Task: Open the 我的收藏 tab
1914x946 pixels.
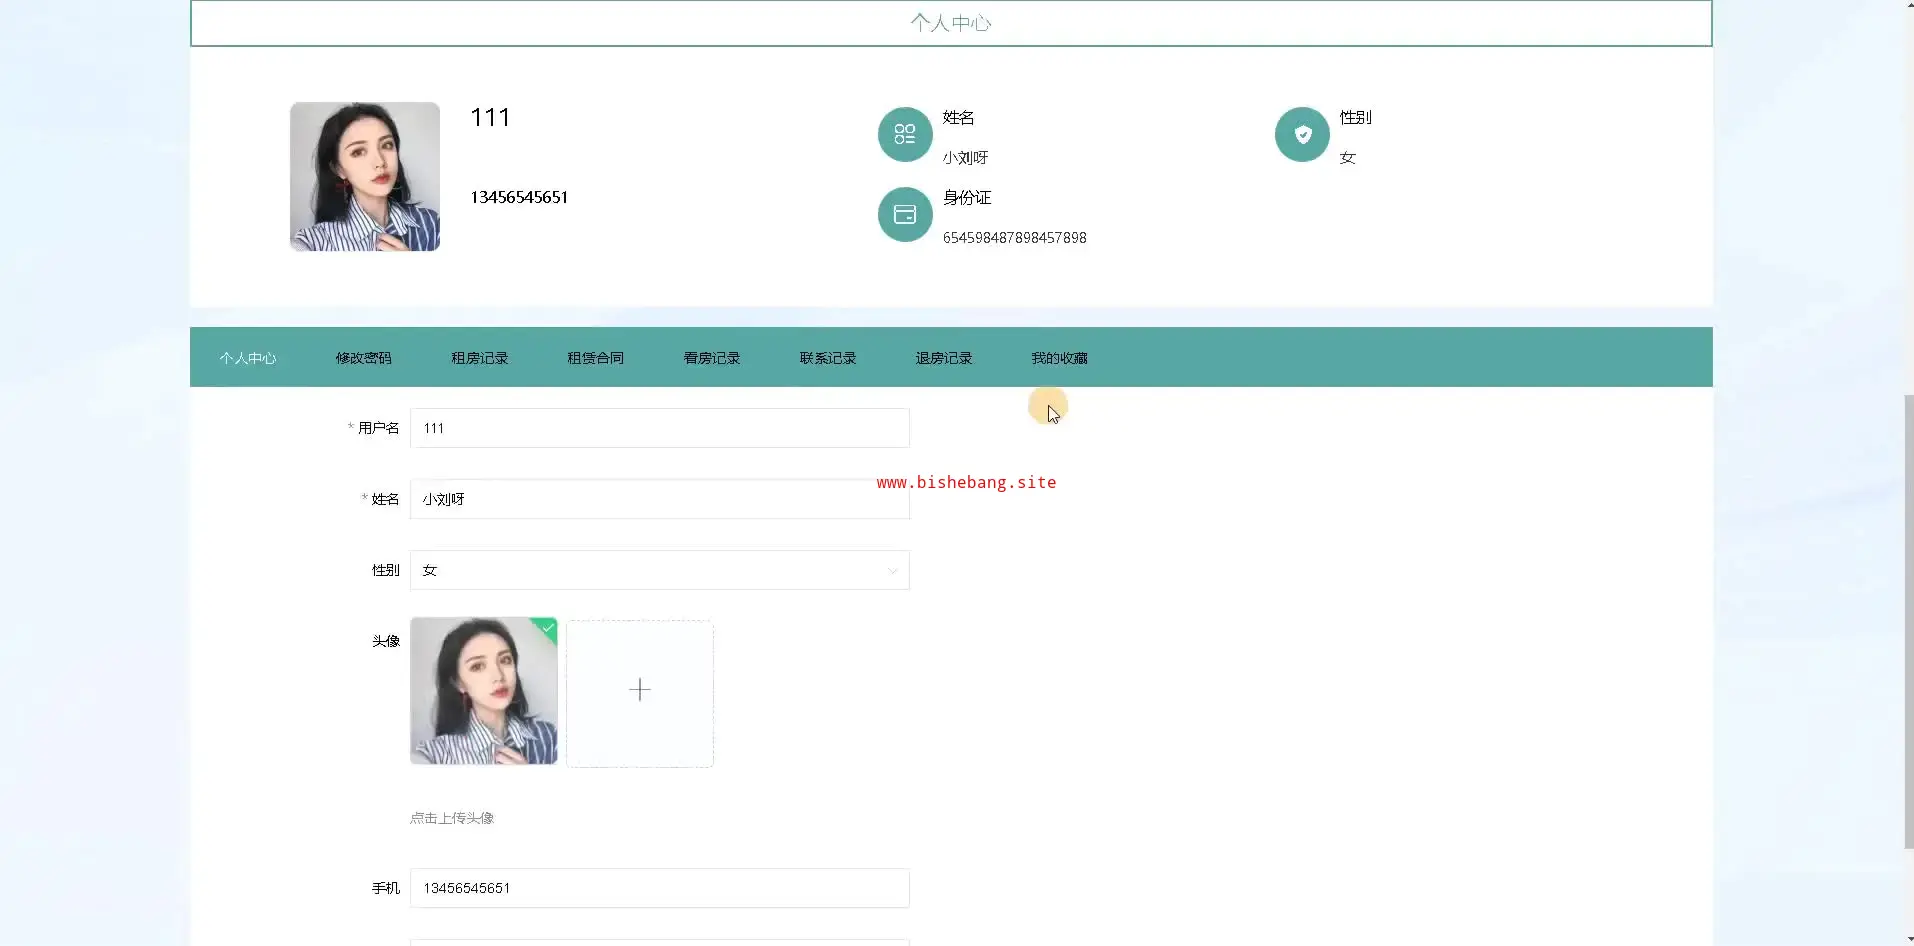Action: [1060, 358]
